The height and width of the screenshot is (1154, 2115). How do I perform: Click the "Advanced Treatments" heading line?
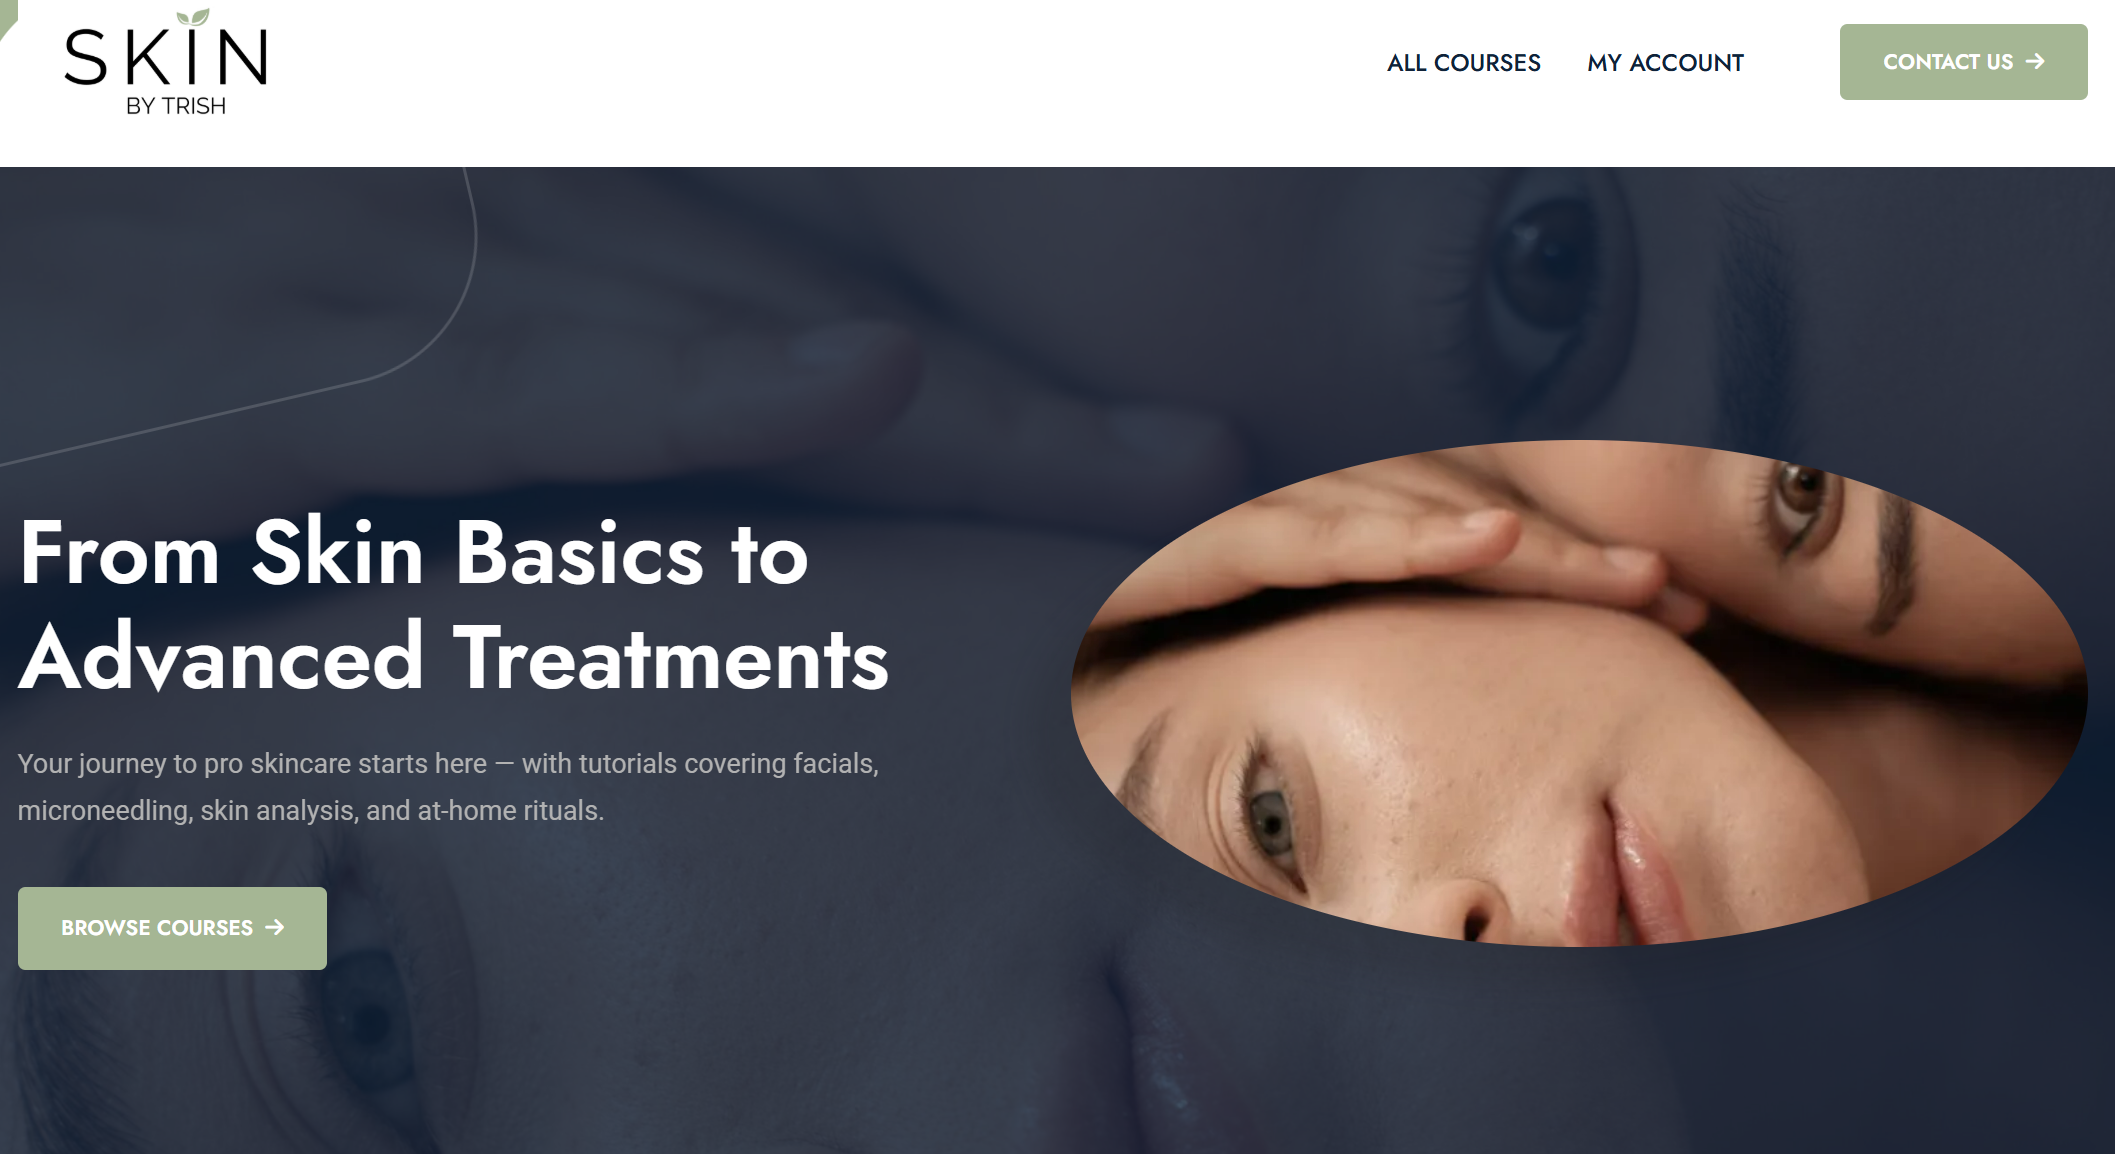tap(454, 657)
